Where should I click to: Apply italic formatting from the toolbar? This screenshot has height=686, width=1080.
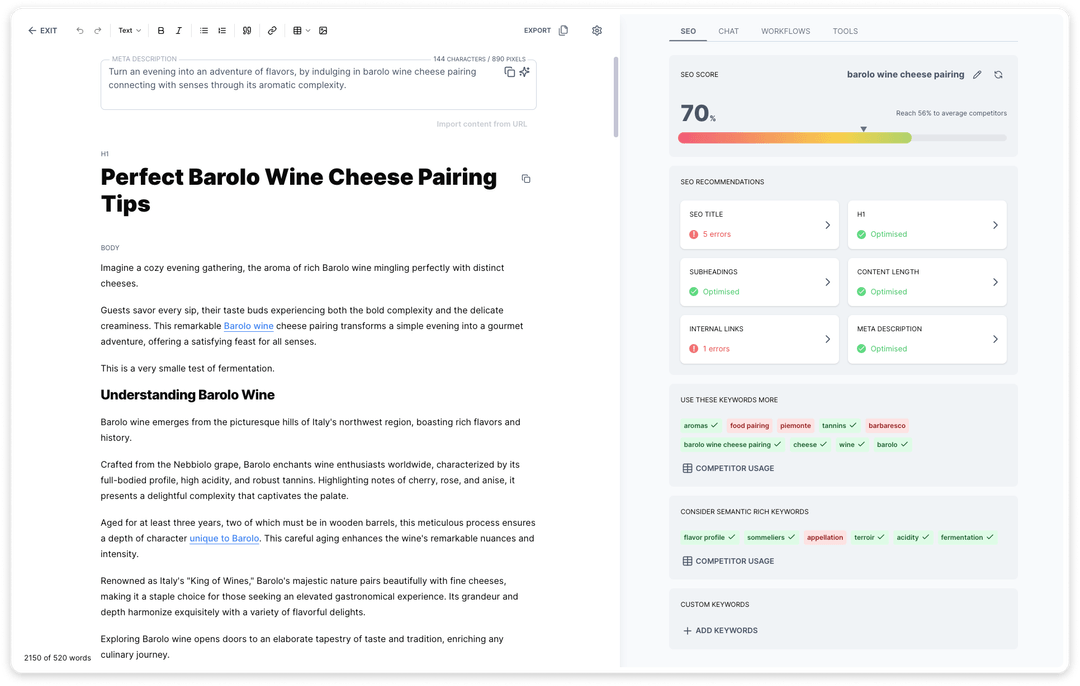click(x=179, y=31)
